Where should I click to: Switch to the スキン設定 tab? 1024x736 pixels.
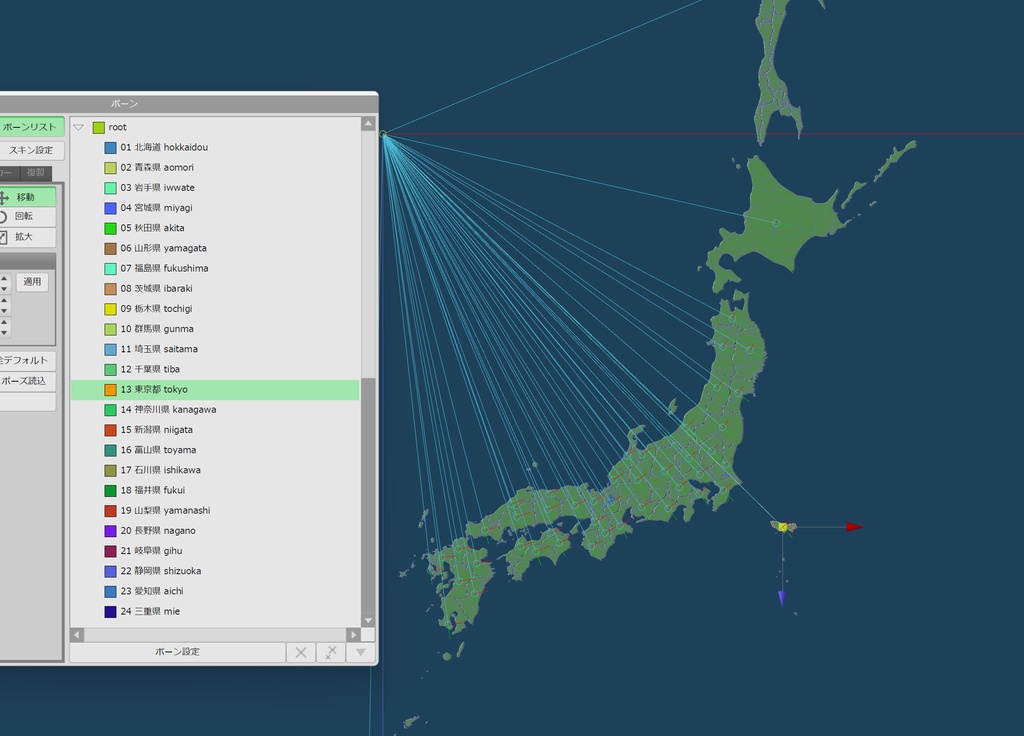pos(30,150)
